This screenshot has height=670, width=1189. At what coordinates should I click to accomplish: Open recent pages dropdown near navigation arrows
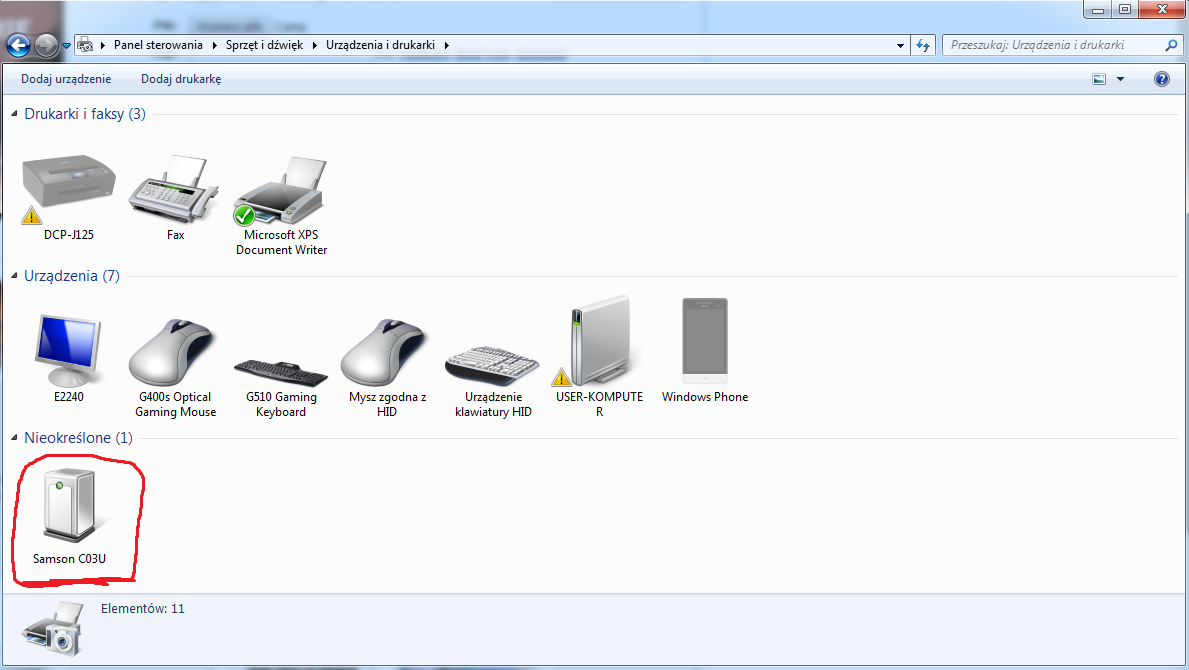coord(67,46)
